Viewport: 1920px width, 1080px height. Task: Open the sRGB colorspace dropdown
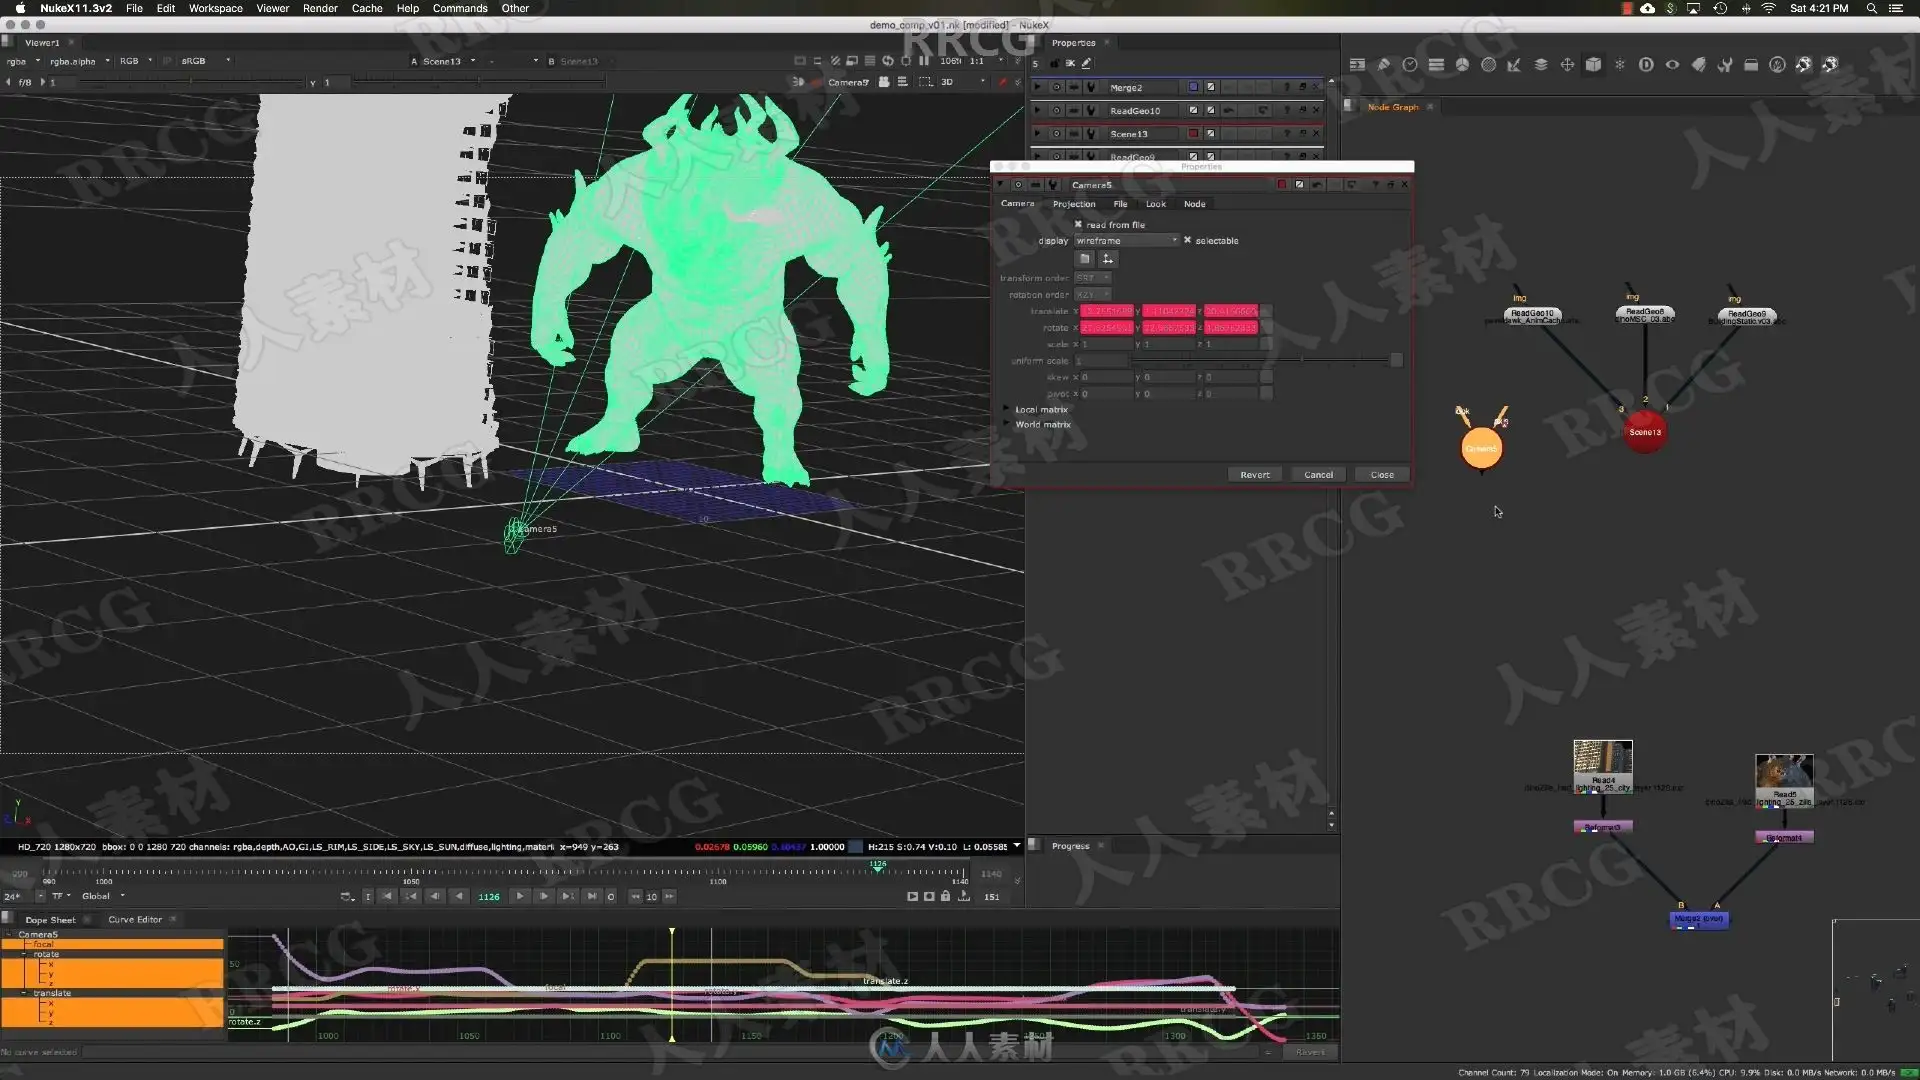pyautogui.click(x=205, y=61)
